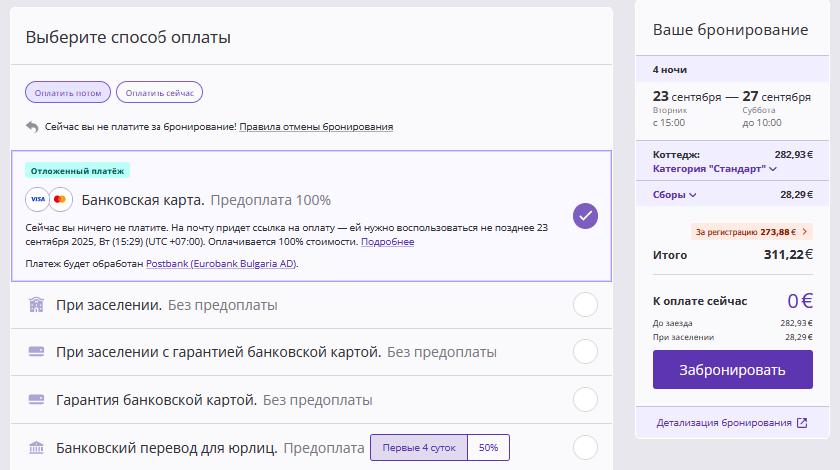This screenshot has height=470, width=840.
Task: Select the 50% prepayment option
Action: (x=488, y=447)
